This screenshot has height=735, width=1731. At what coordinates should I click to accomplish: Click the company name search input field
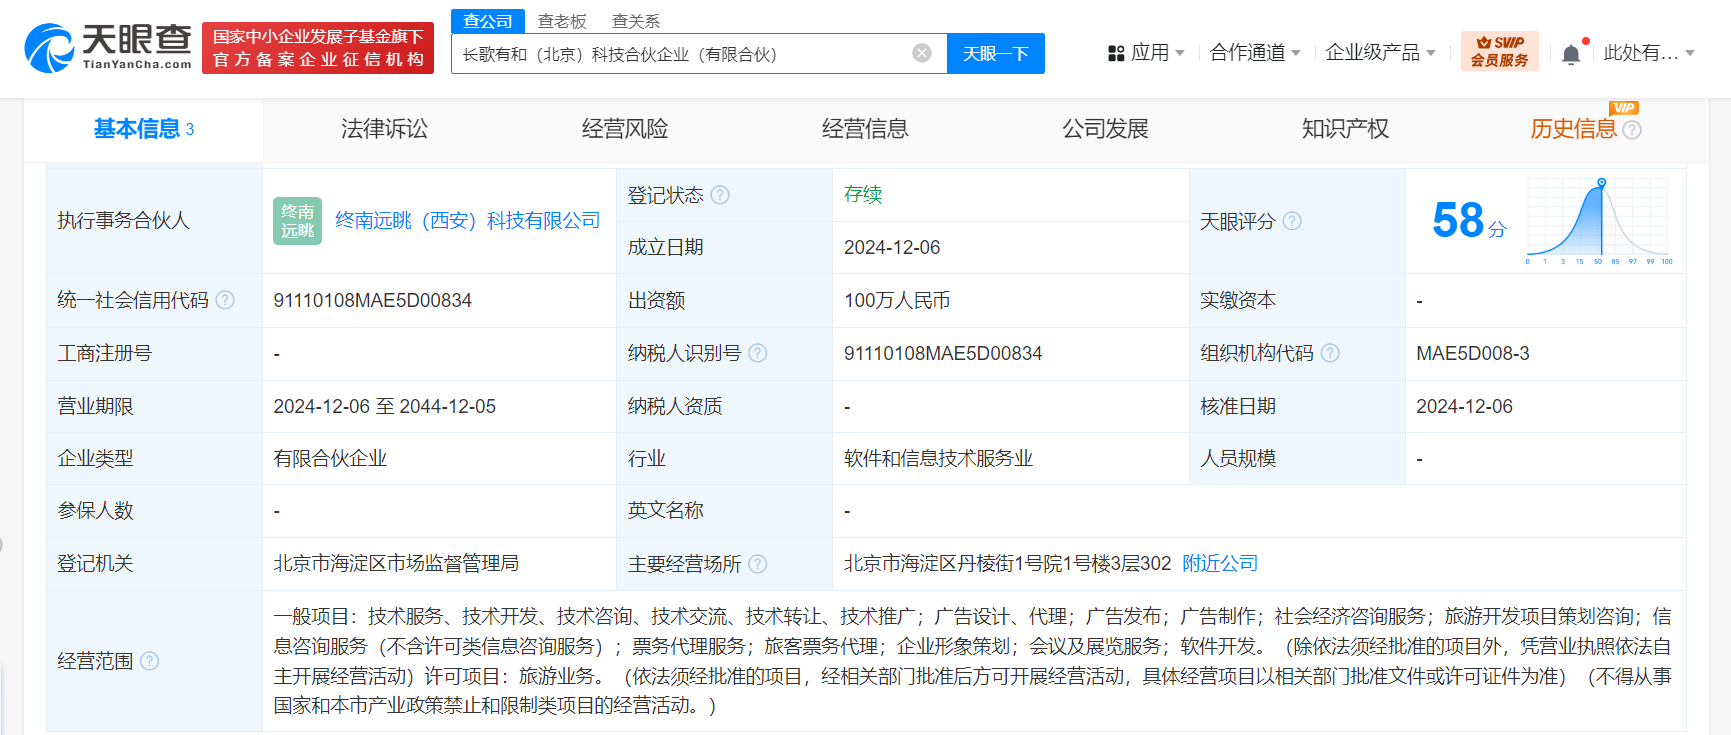pyautogui.click(x=680, y=54)
